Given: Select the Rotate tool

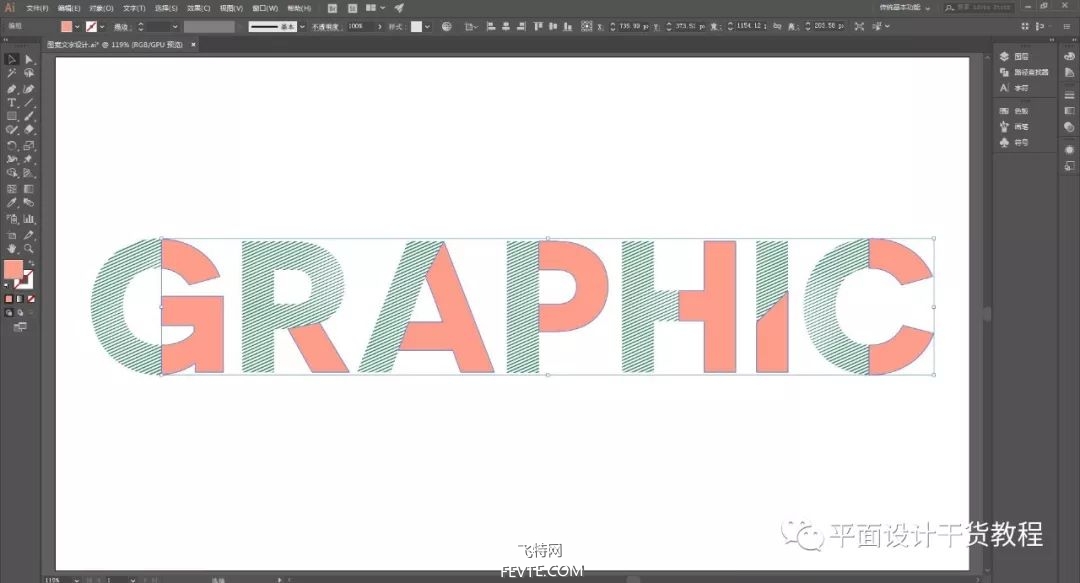Looking at the screenshot, I should pos(12,145).
